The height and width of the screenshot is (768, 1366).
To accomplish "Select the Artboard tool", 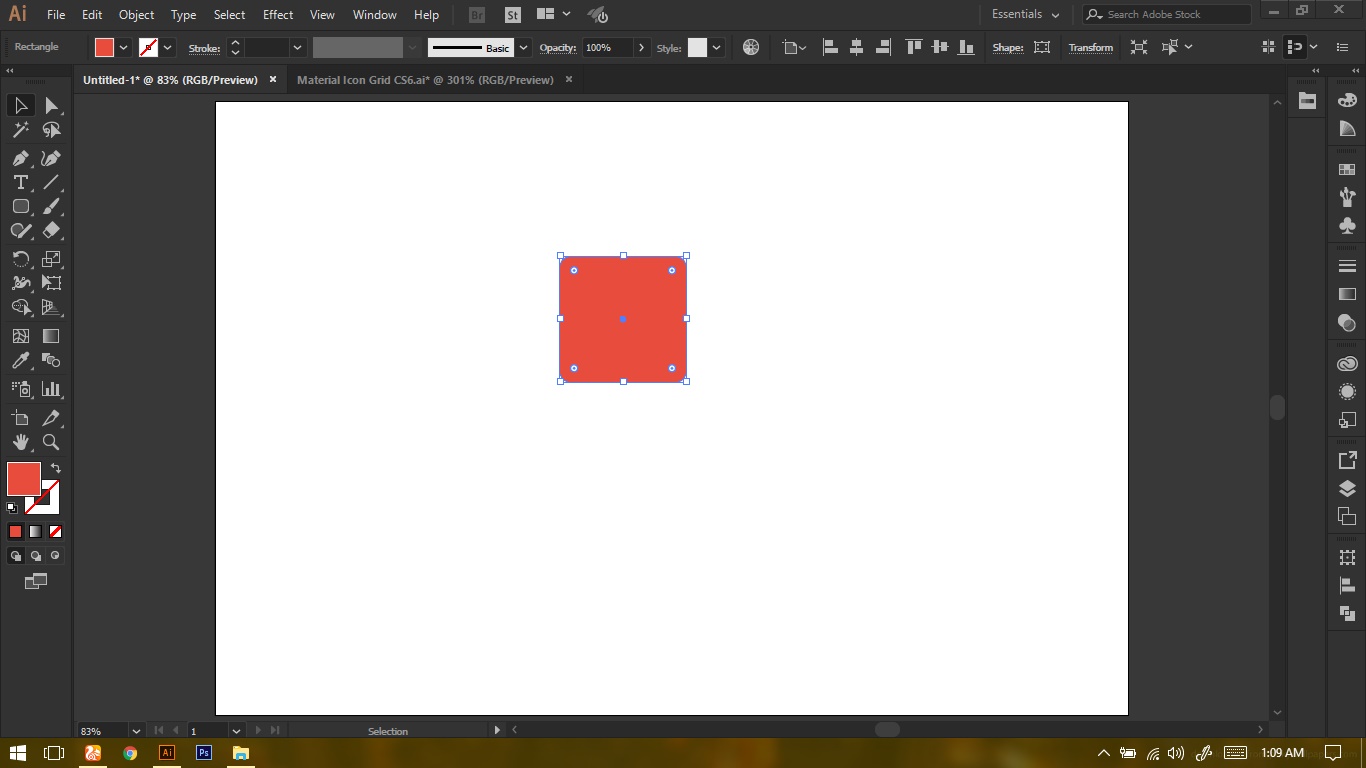I will pos(20,418).
